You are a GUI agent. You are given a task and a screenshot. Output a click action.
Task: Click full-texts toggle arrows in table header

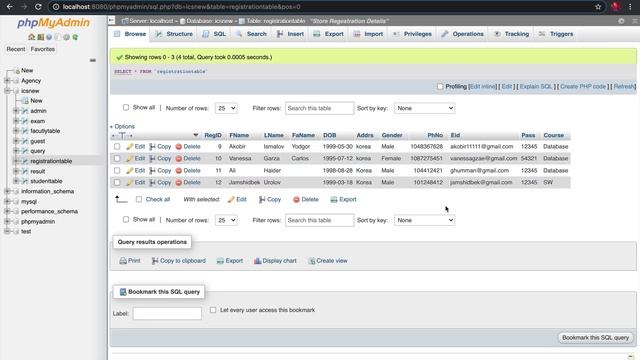(x=122, y=136)
